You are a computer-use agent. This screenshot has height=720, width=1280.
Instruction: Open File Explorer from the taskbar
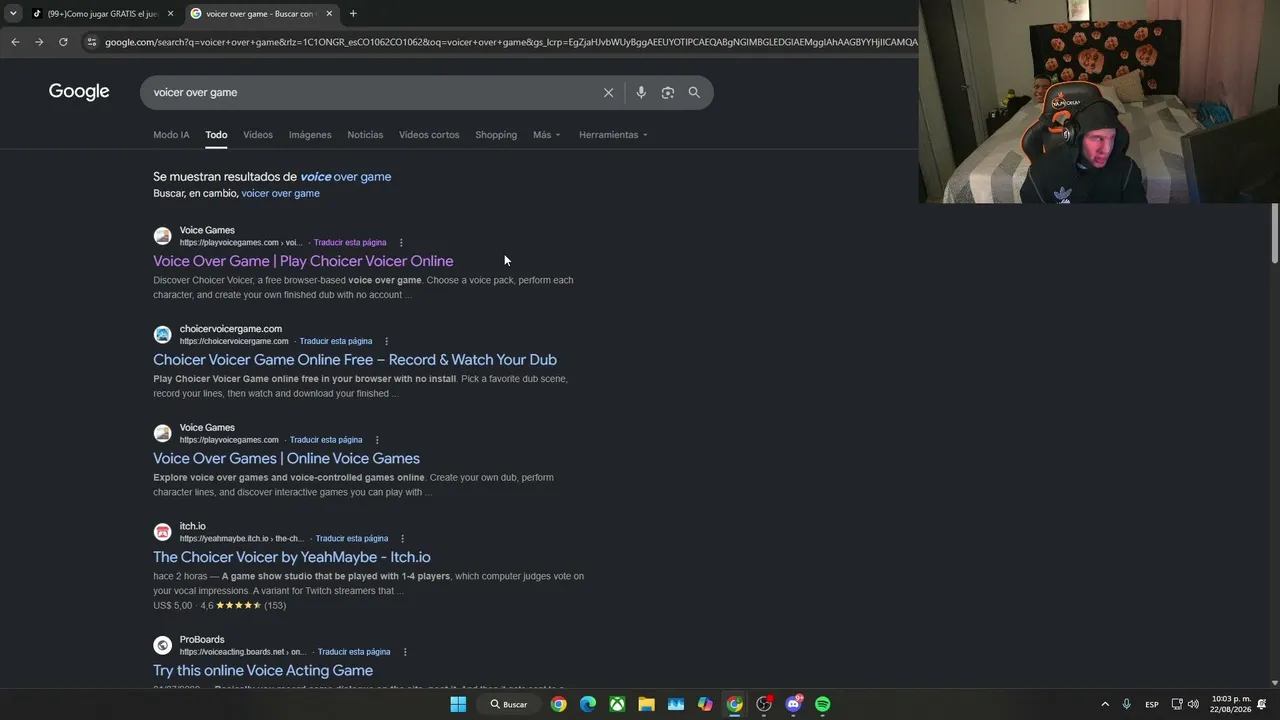(646, 704)
